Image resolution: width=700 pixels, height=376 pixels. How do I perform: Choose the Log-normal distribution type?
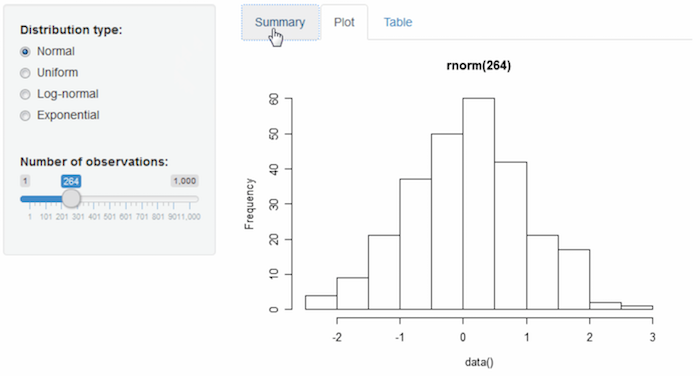tap(25, 94)
